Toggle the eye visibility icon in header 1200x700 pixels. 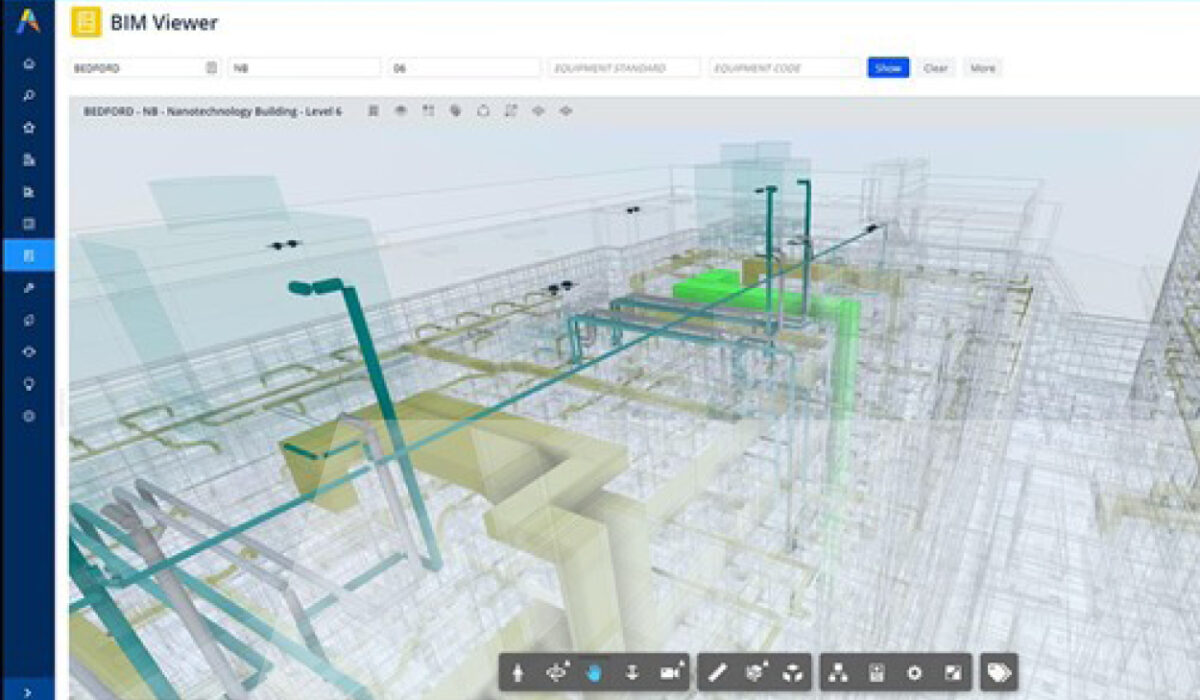pyautogui.click(x=401, y=111)
